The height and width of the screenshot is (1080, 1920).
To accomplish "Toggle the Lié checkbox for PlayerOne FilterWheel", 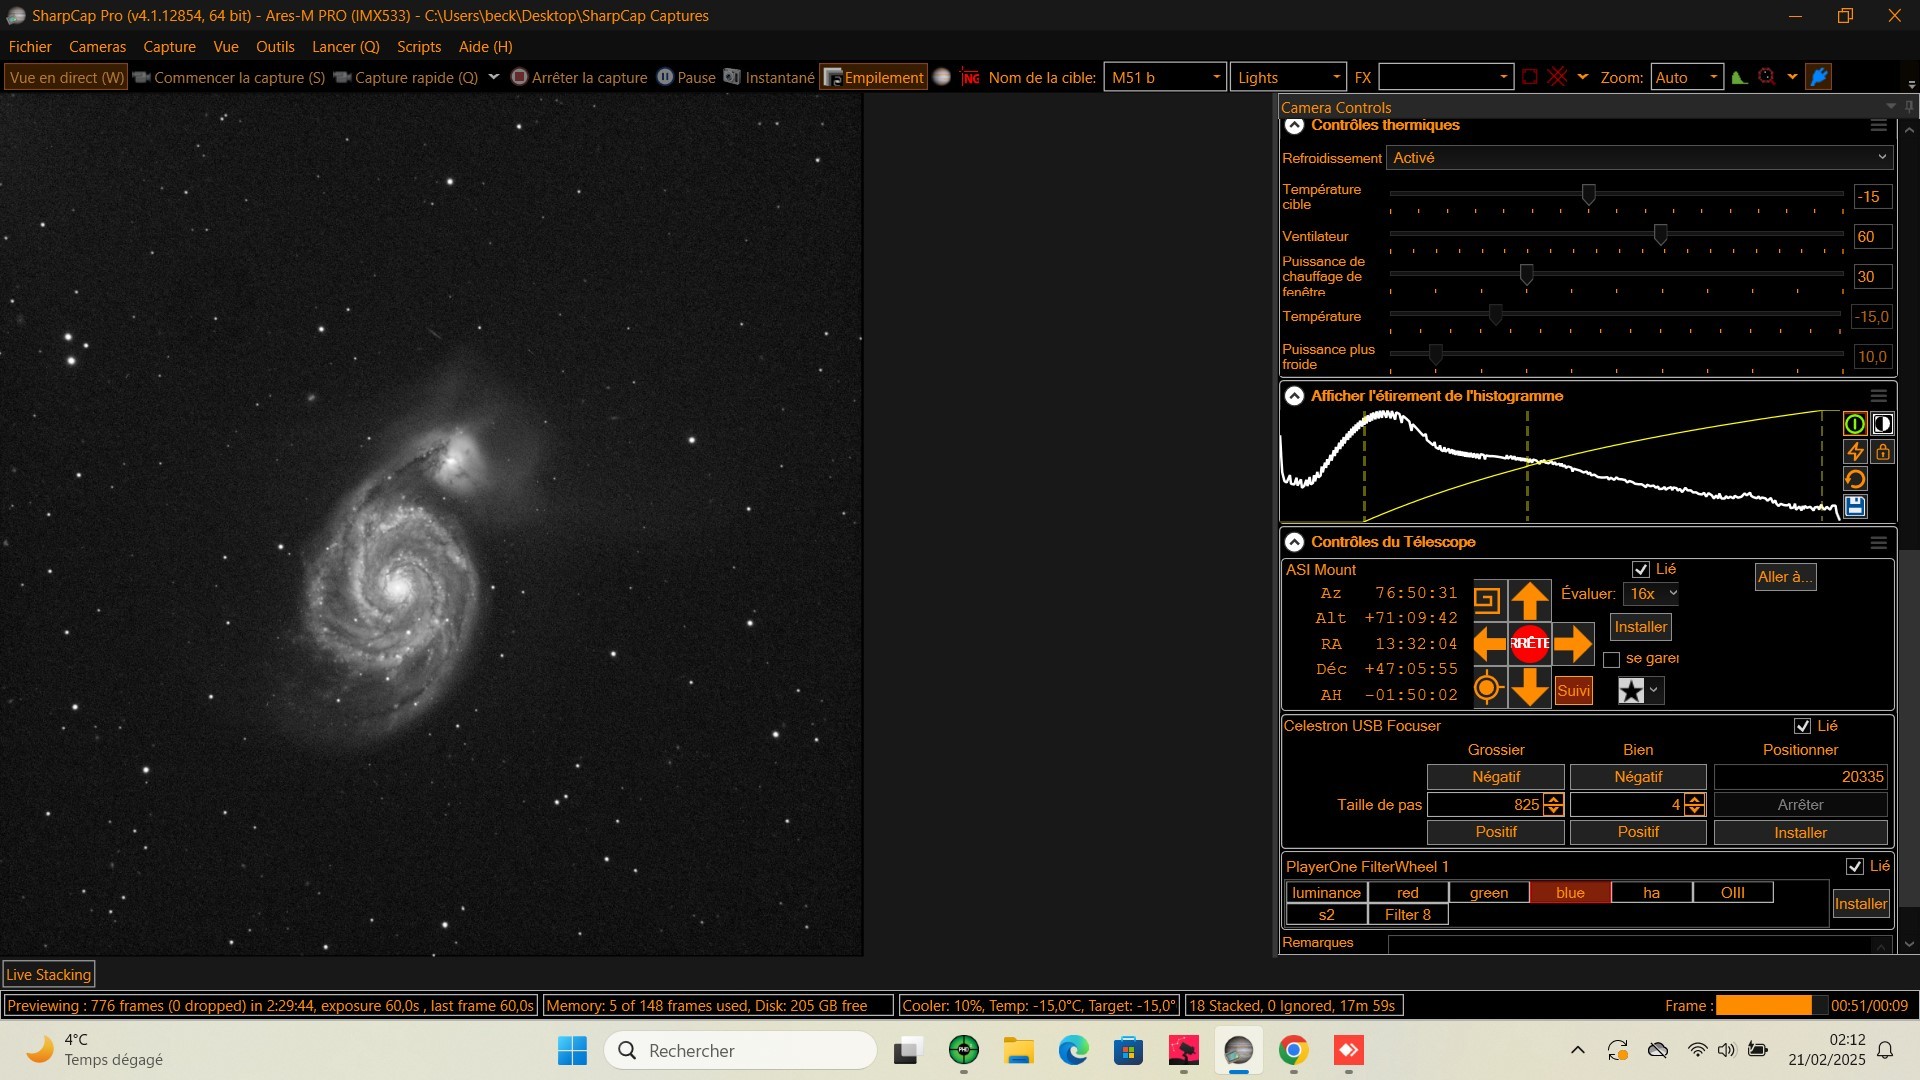I will tap(1855, 866).
